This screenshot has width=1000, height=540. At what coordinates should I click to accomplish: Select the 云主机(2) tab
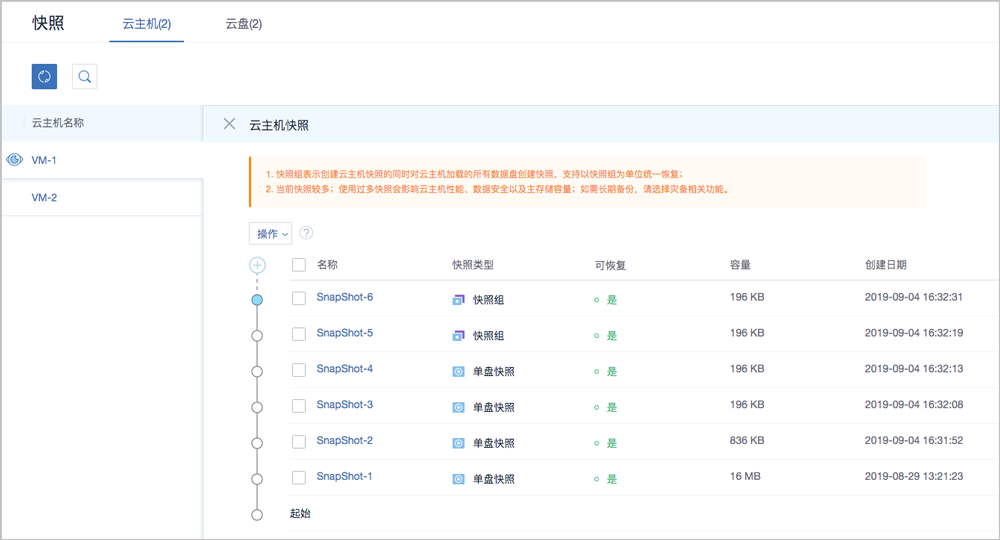click(x=146, y=23)
